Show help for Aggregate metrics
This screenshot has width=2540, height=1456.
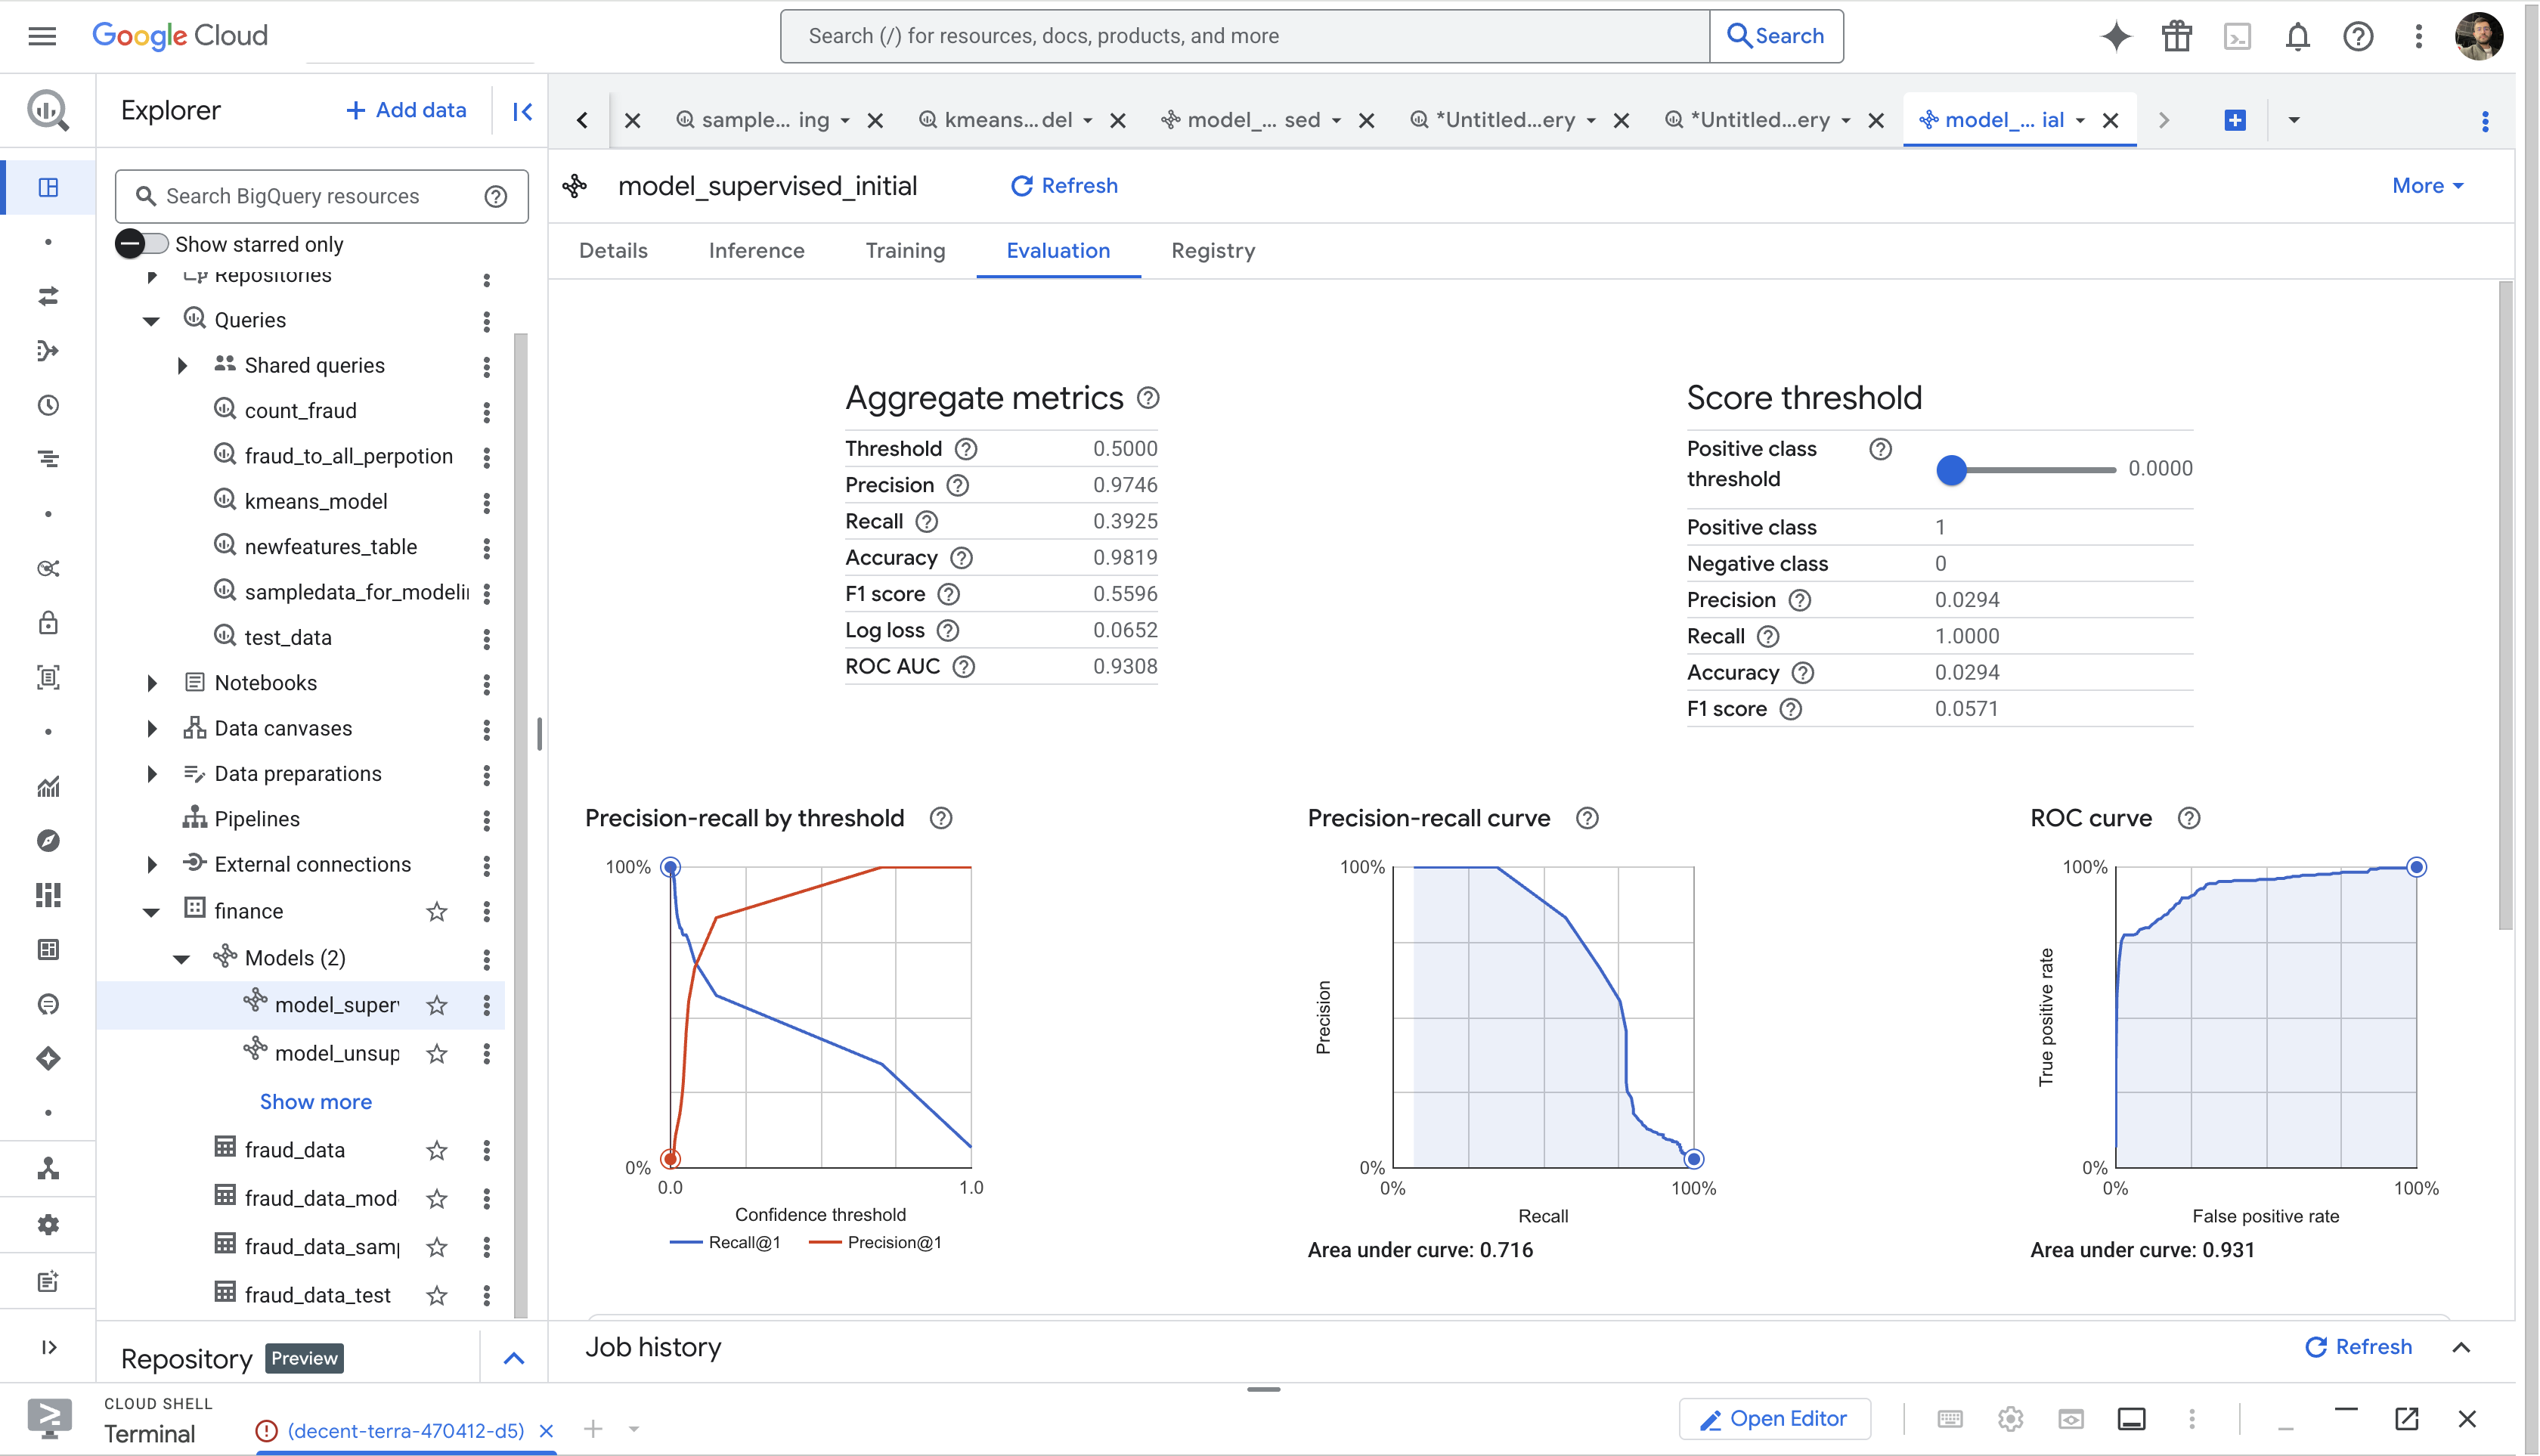[x=1148, y=398]
